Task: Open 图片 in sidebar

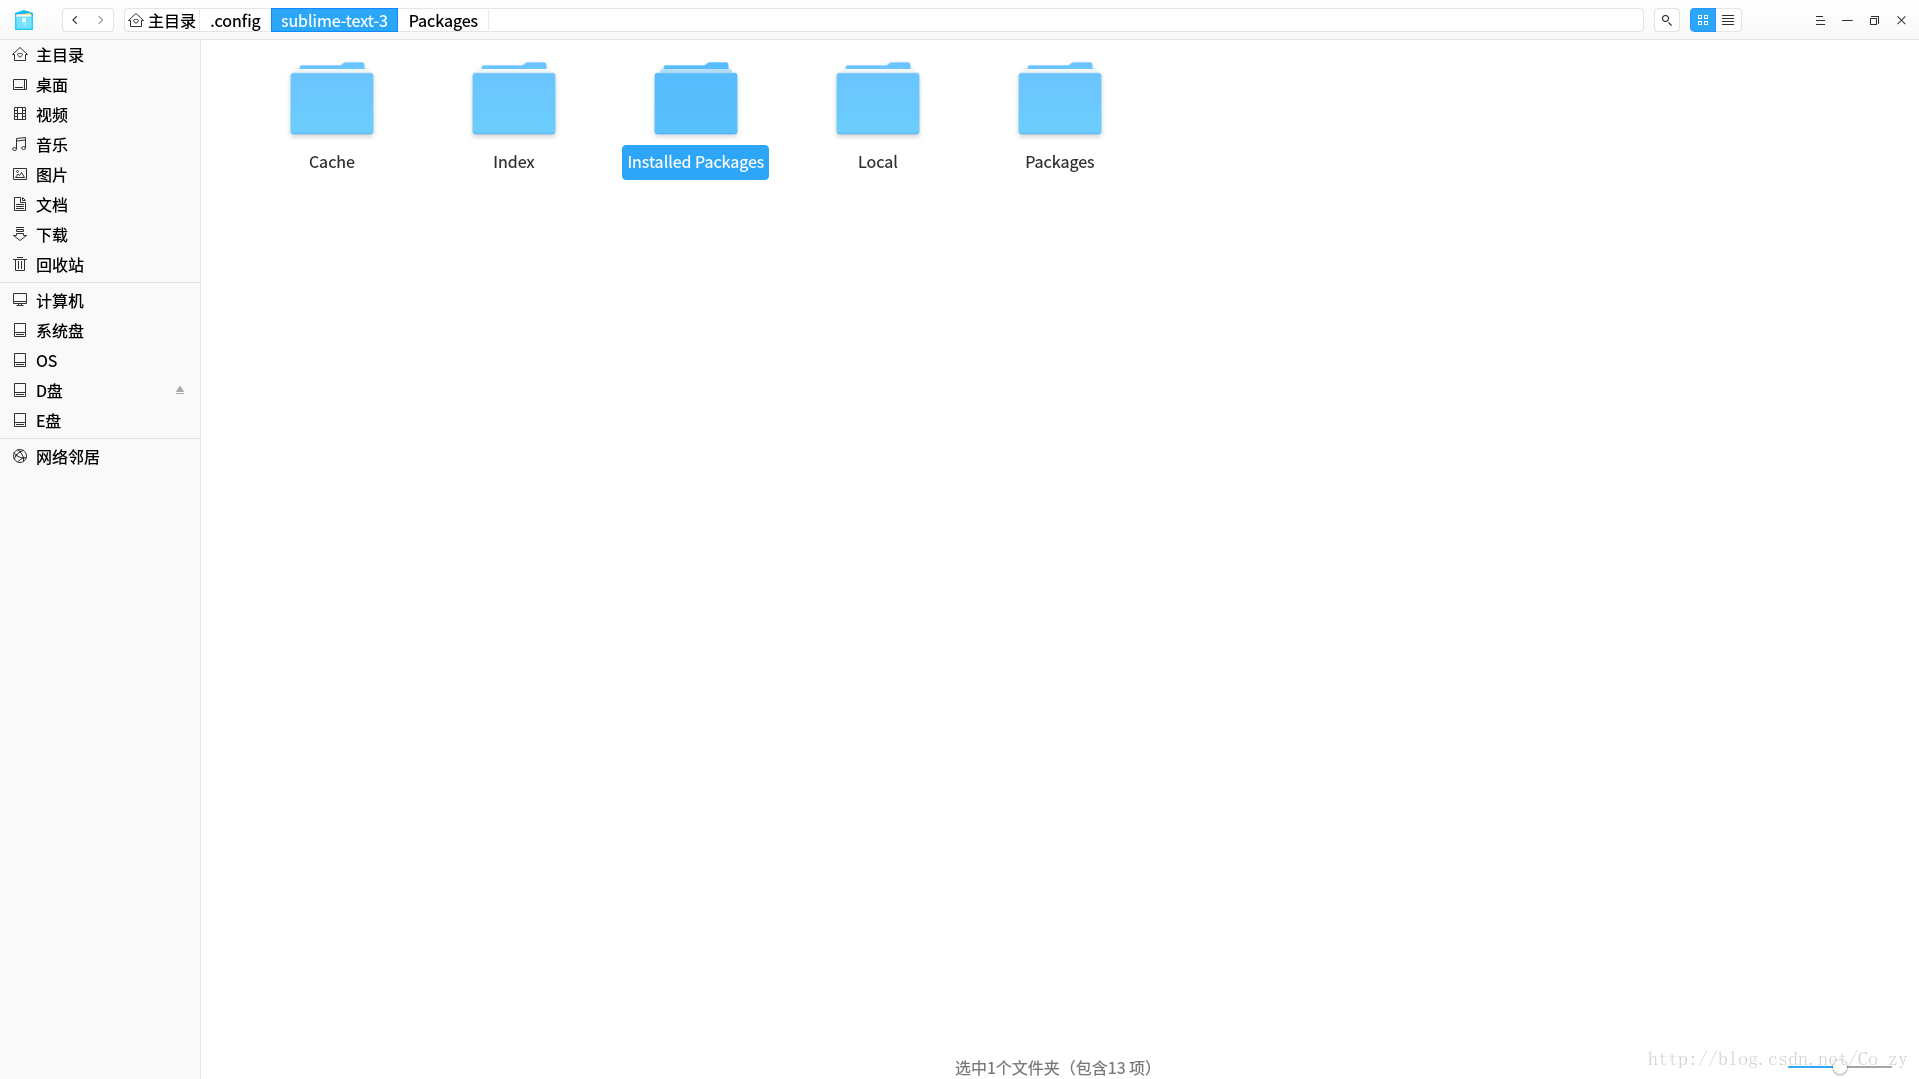Action: tap(100, 175)
